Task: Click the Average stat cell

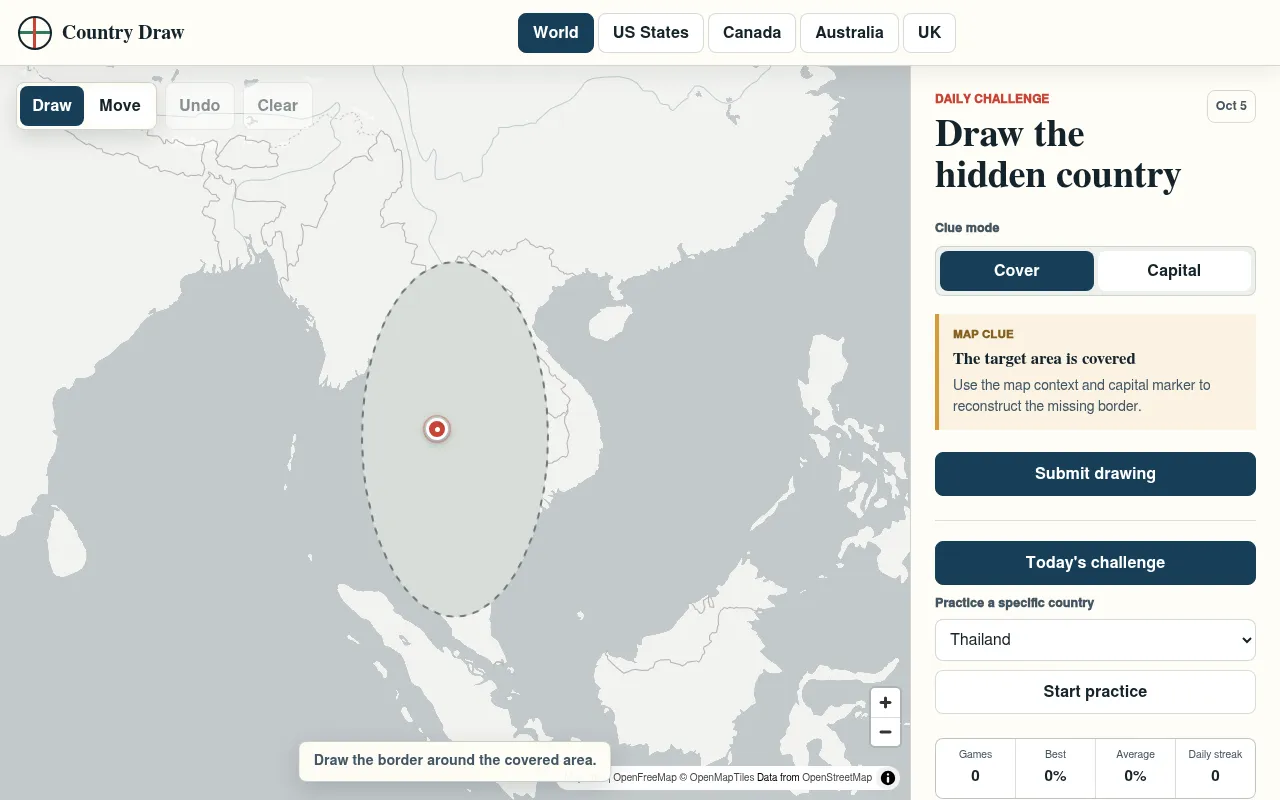Action: 1135,767
